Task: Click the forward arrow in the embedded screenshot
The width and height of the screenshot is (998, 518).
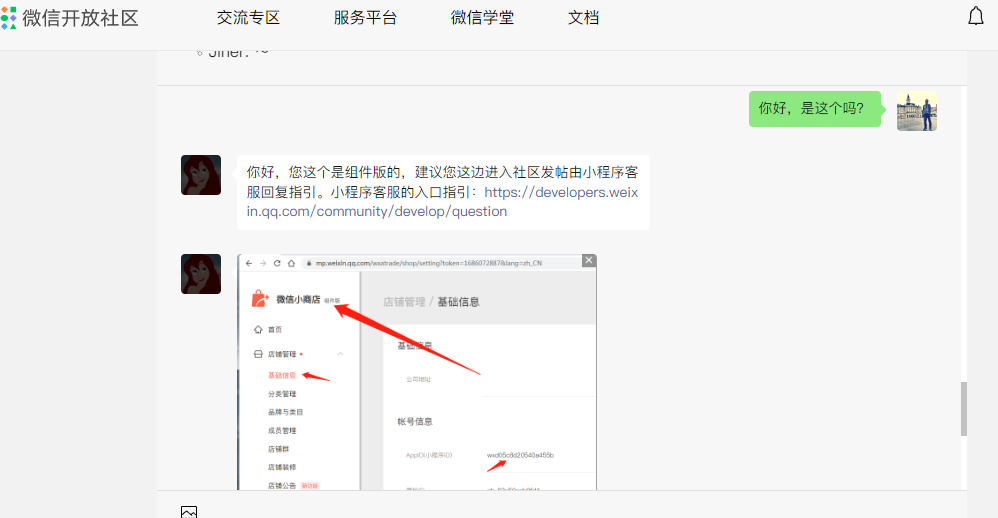Action: (x=263, y=263)
